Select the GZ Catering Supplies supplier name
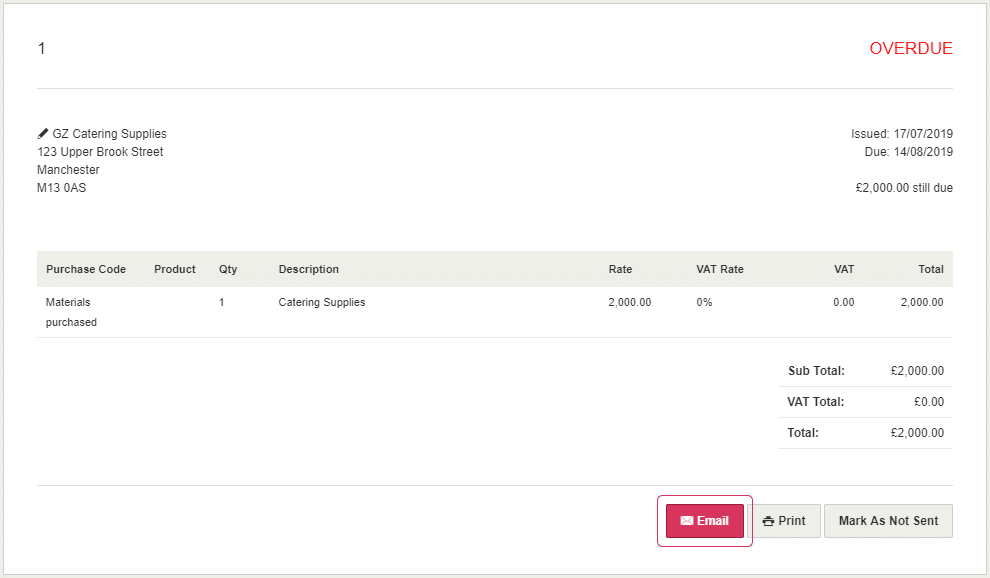The width and height of the screenshot is (990, 578). pos(110,134)
